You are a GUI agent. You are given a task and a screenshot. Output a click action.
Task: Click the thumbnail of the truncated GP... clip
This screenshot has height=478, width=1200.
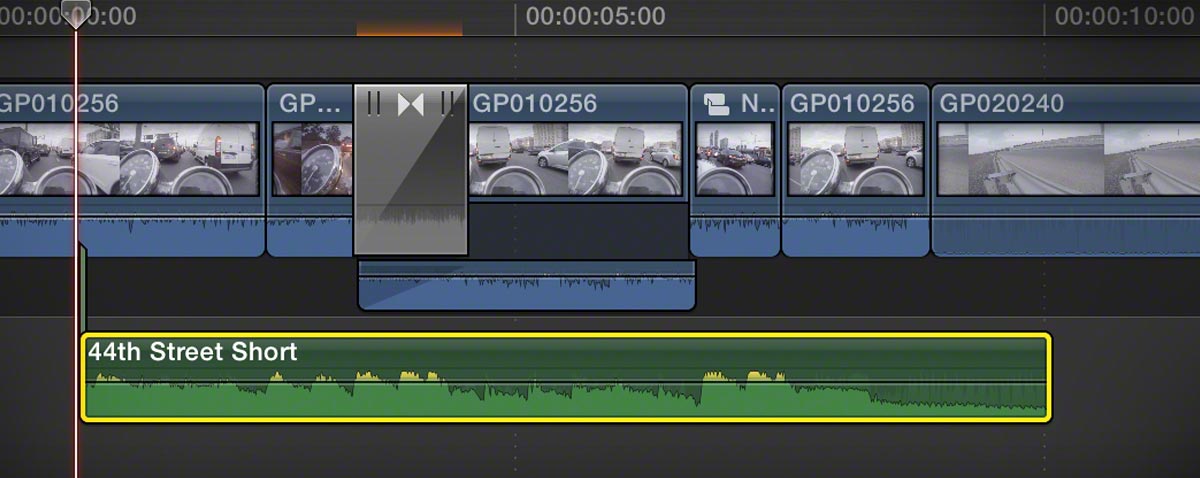312,158
